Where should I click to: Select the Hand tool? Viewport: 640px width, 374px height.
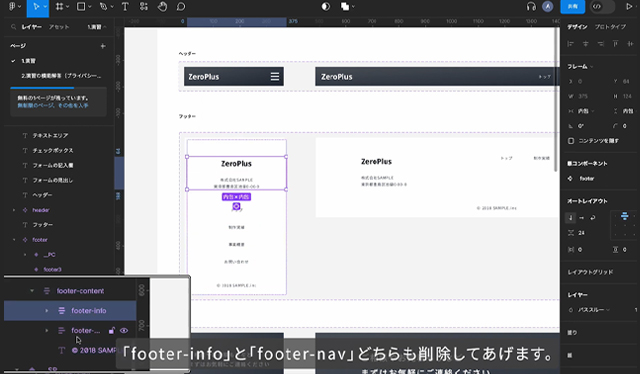coord(162,7)
